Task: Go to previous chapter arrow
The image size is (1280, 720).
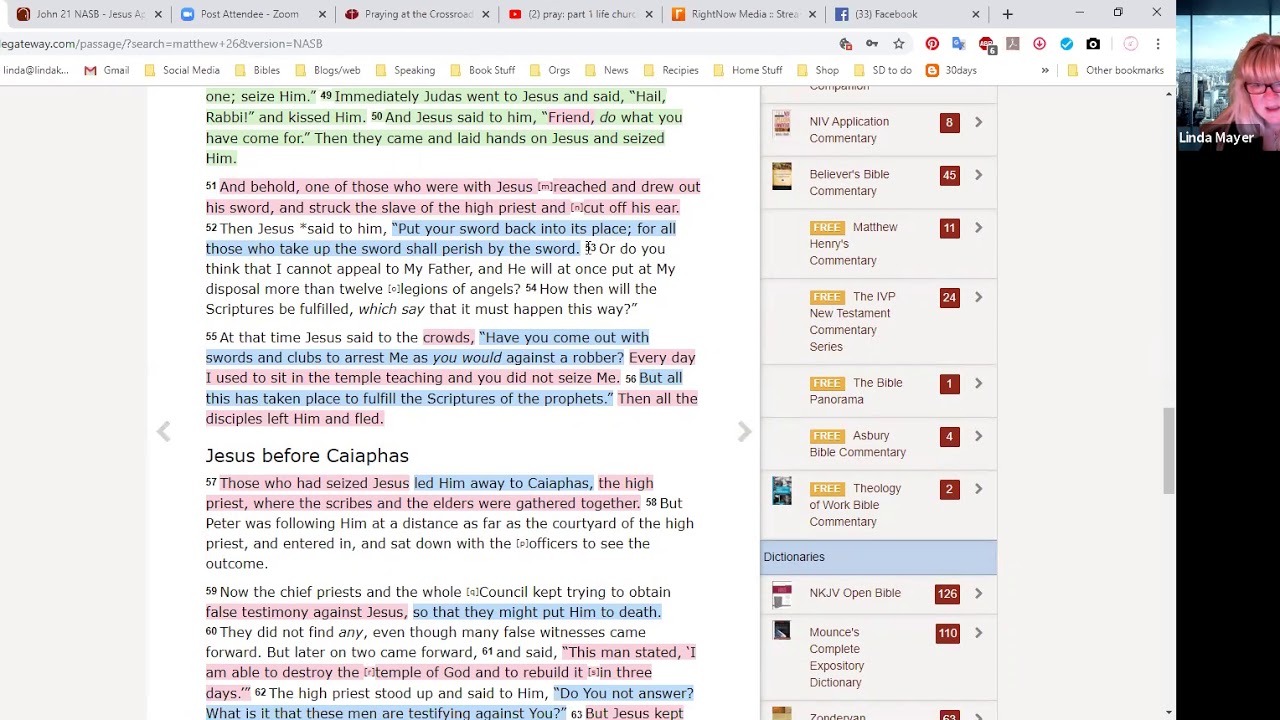Action: (x=163, y=431)
